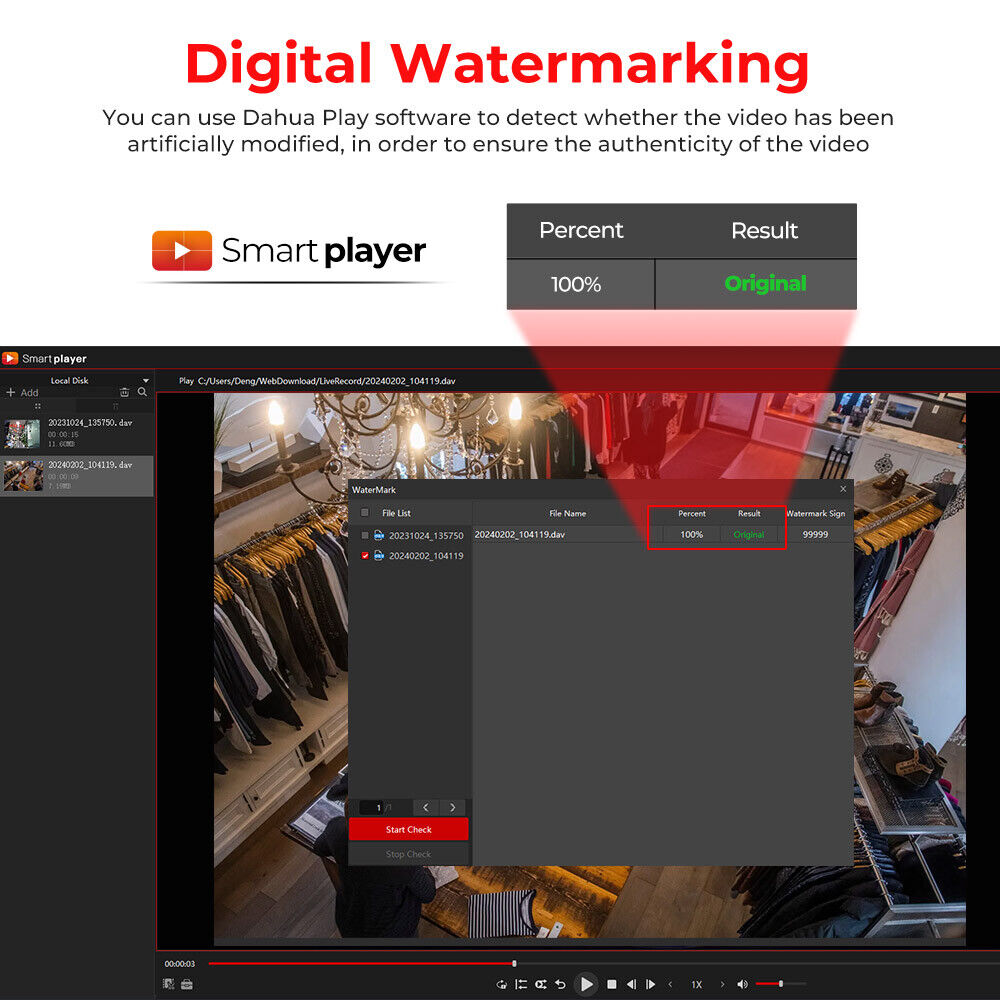Click the 100% percent cell in results
The height and width of the screenshot is (1000, 1000).
[x=691, y=534]
